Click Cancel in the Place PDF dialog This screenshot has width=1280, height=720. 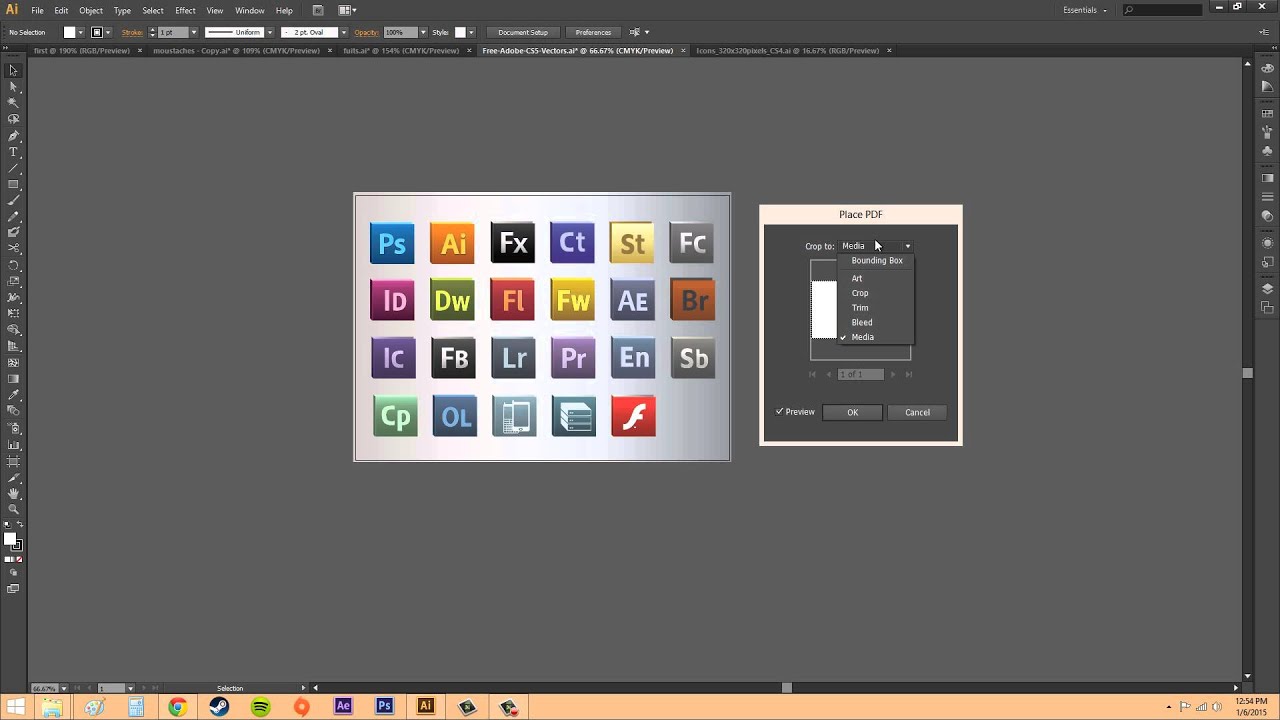click(x=916, y=412)
